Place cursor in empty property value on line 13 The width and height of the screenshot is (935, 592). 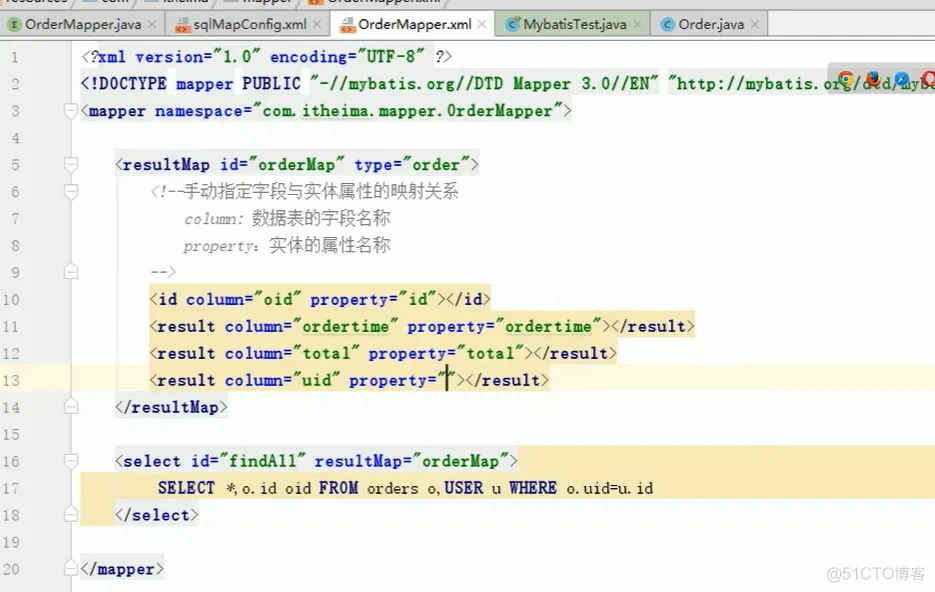[x=447, y=380]
